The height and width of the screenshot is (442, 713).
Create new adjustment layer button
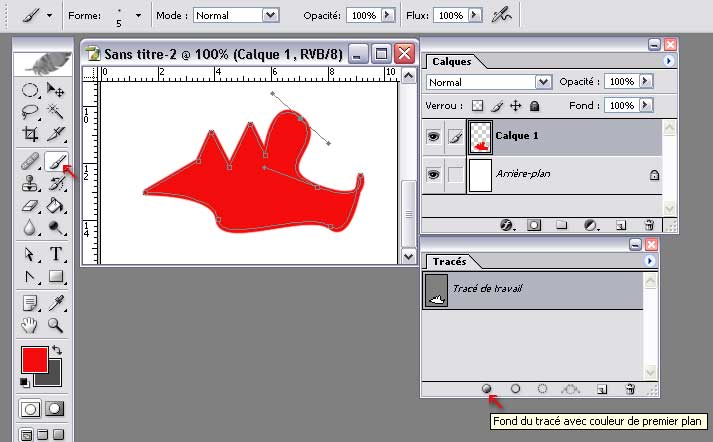click(x=590, y=225)
